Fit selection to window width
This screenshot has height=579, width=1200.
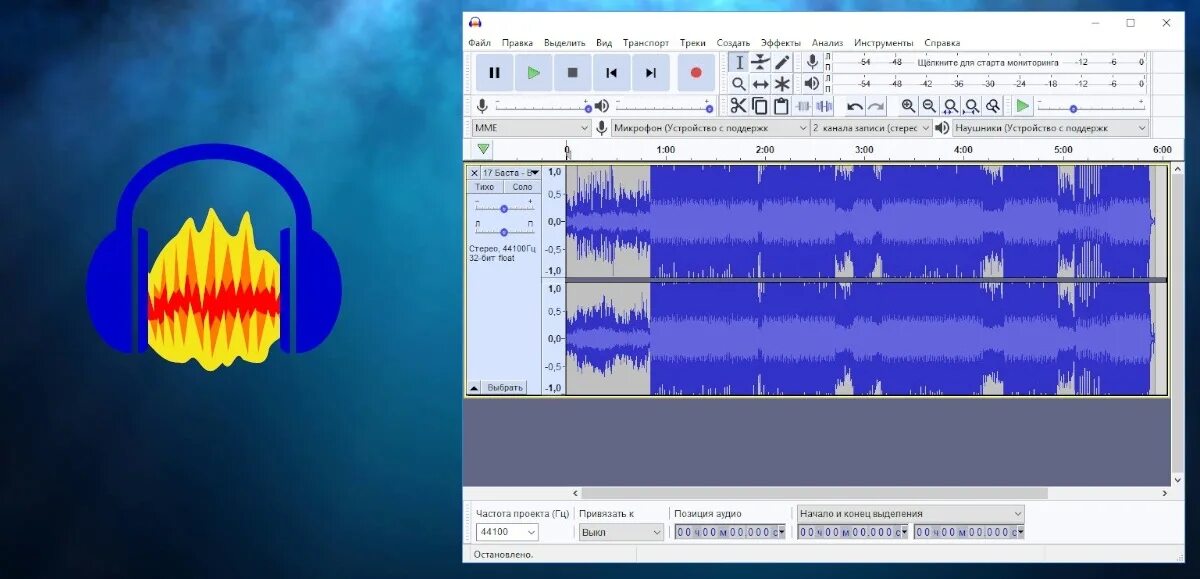coord(950,106)
